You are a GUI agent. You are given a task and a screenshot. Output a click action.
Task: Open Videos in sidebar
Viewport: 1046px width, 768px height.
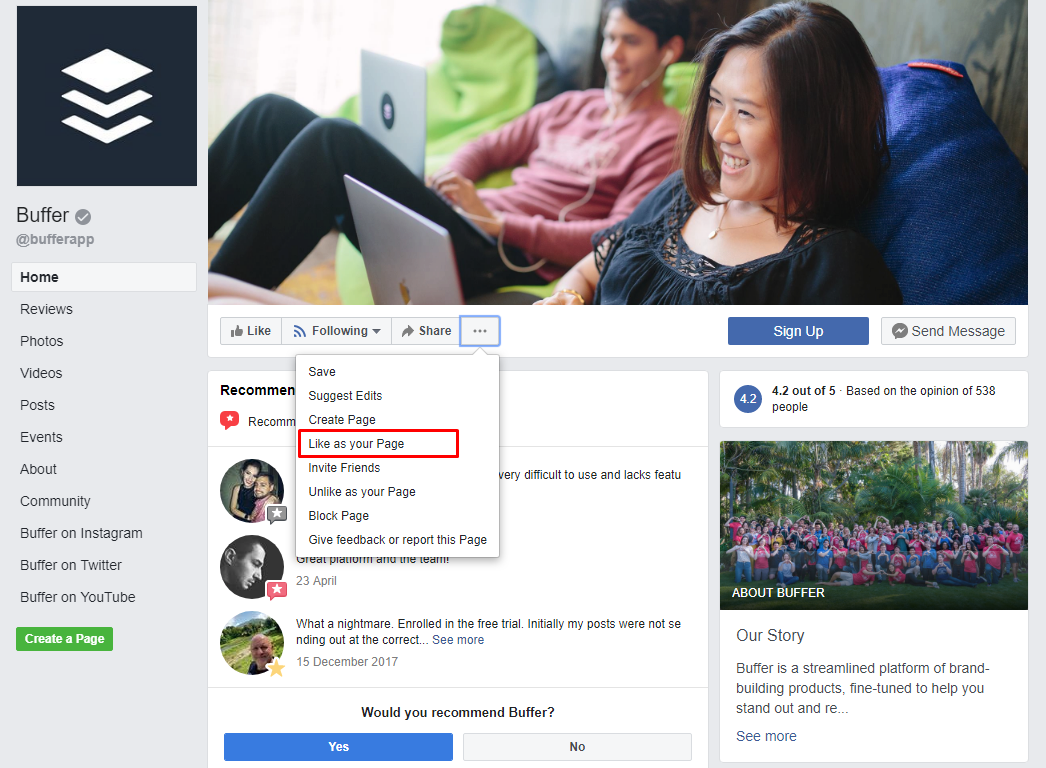[41, 373]
